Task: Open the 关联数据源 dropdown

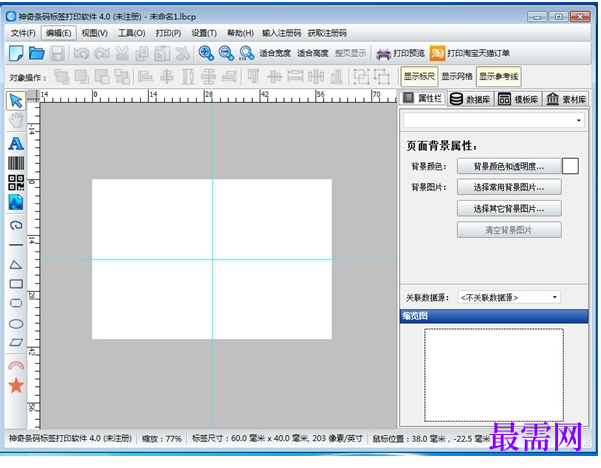Action: pyautogui.click(x=509, y=297)
